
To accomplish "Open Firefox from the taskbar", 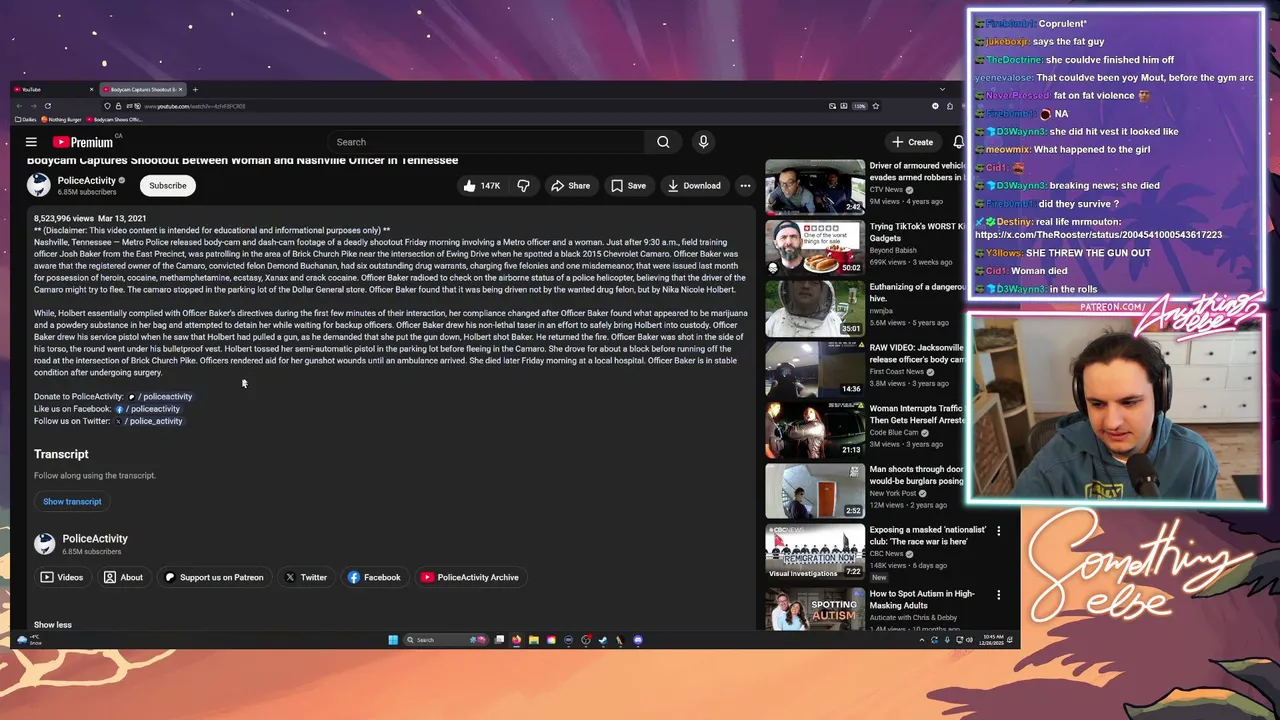I will pyautogui.click(x=516, y=640).
